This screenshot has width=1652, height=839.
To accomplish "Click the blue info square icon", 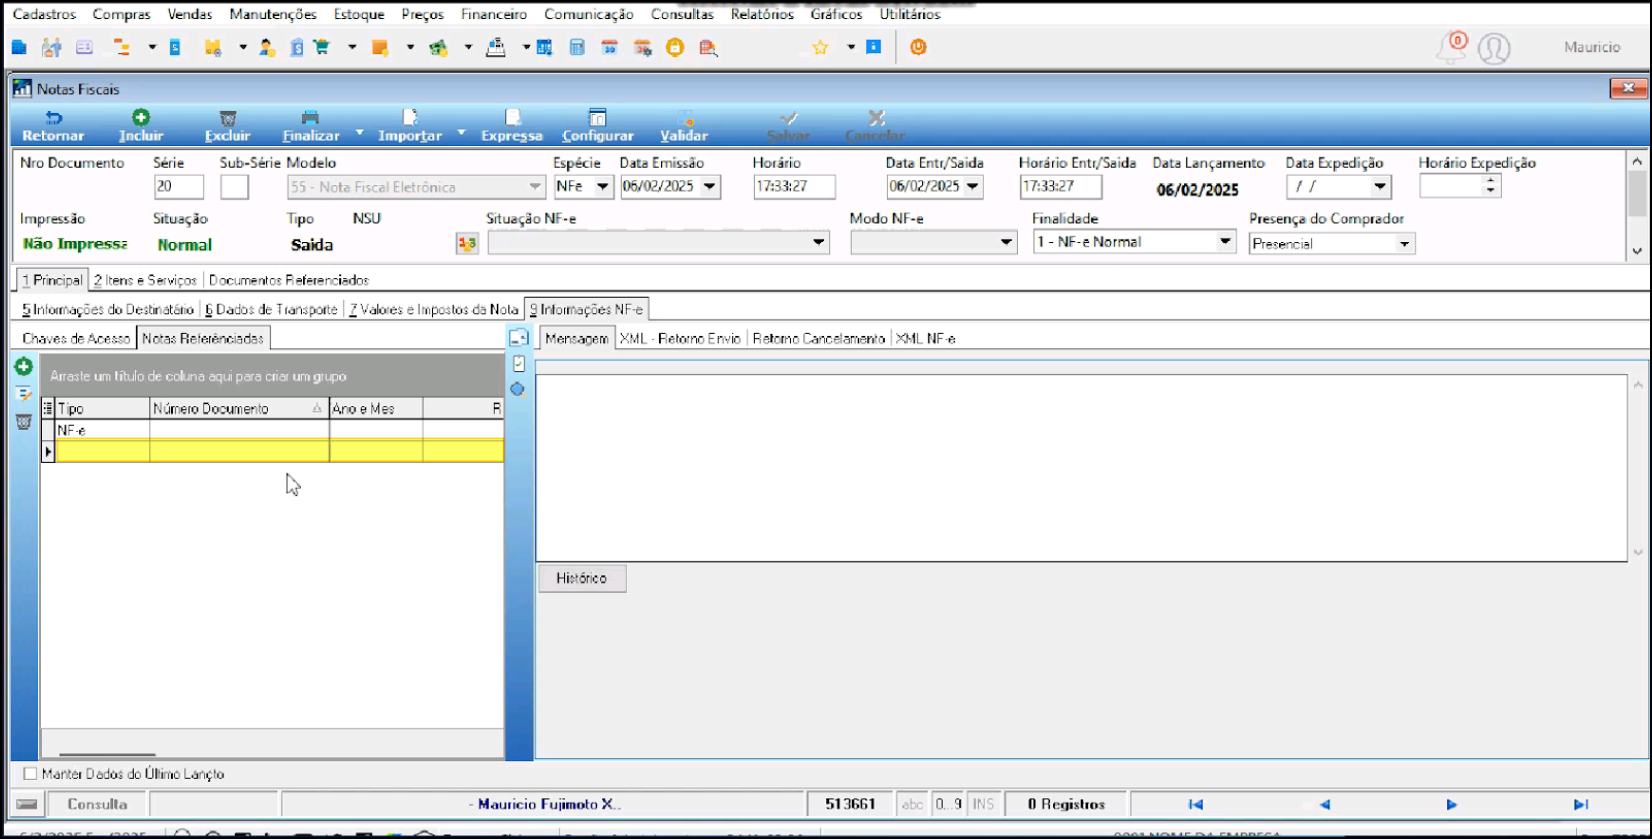I will (x=873, y=47).
